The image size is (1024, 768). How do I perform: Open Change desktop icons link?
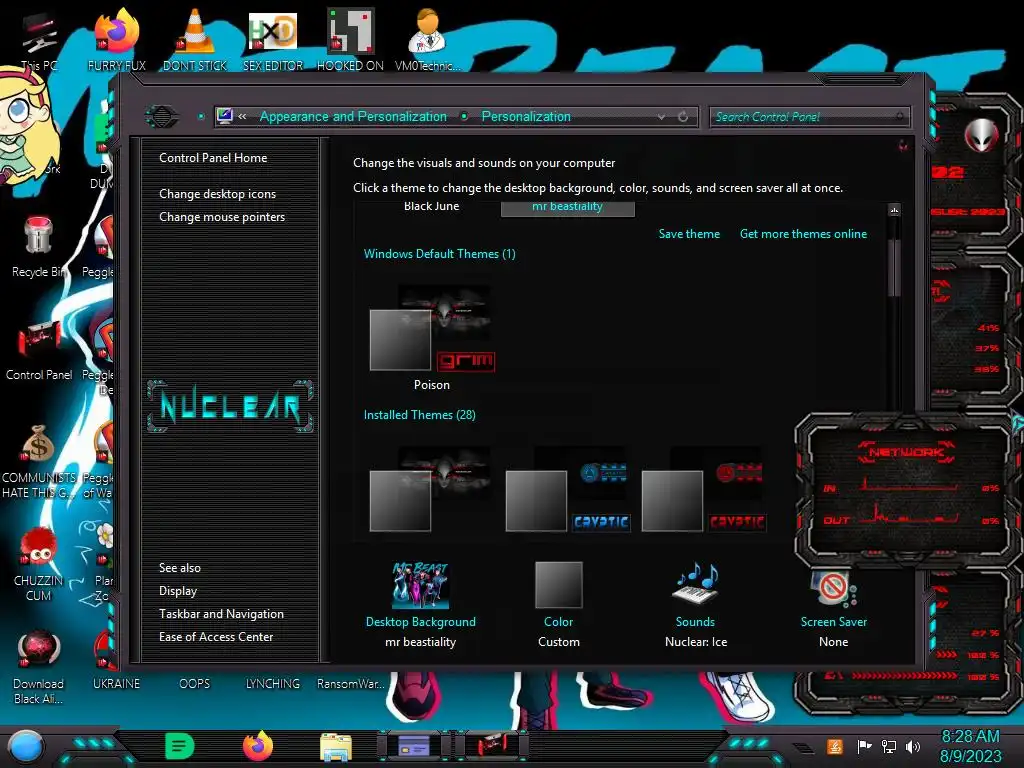217,194
